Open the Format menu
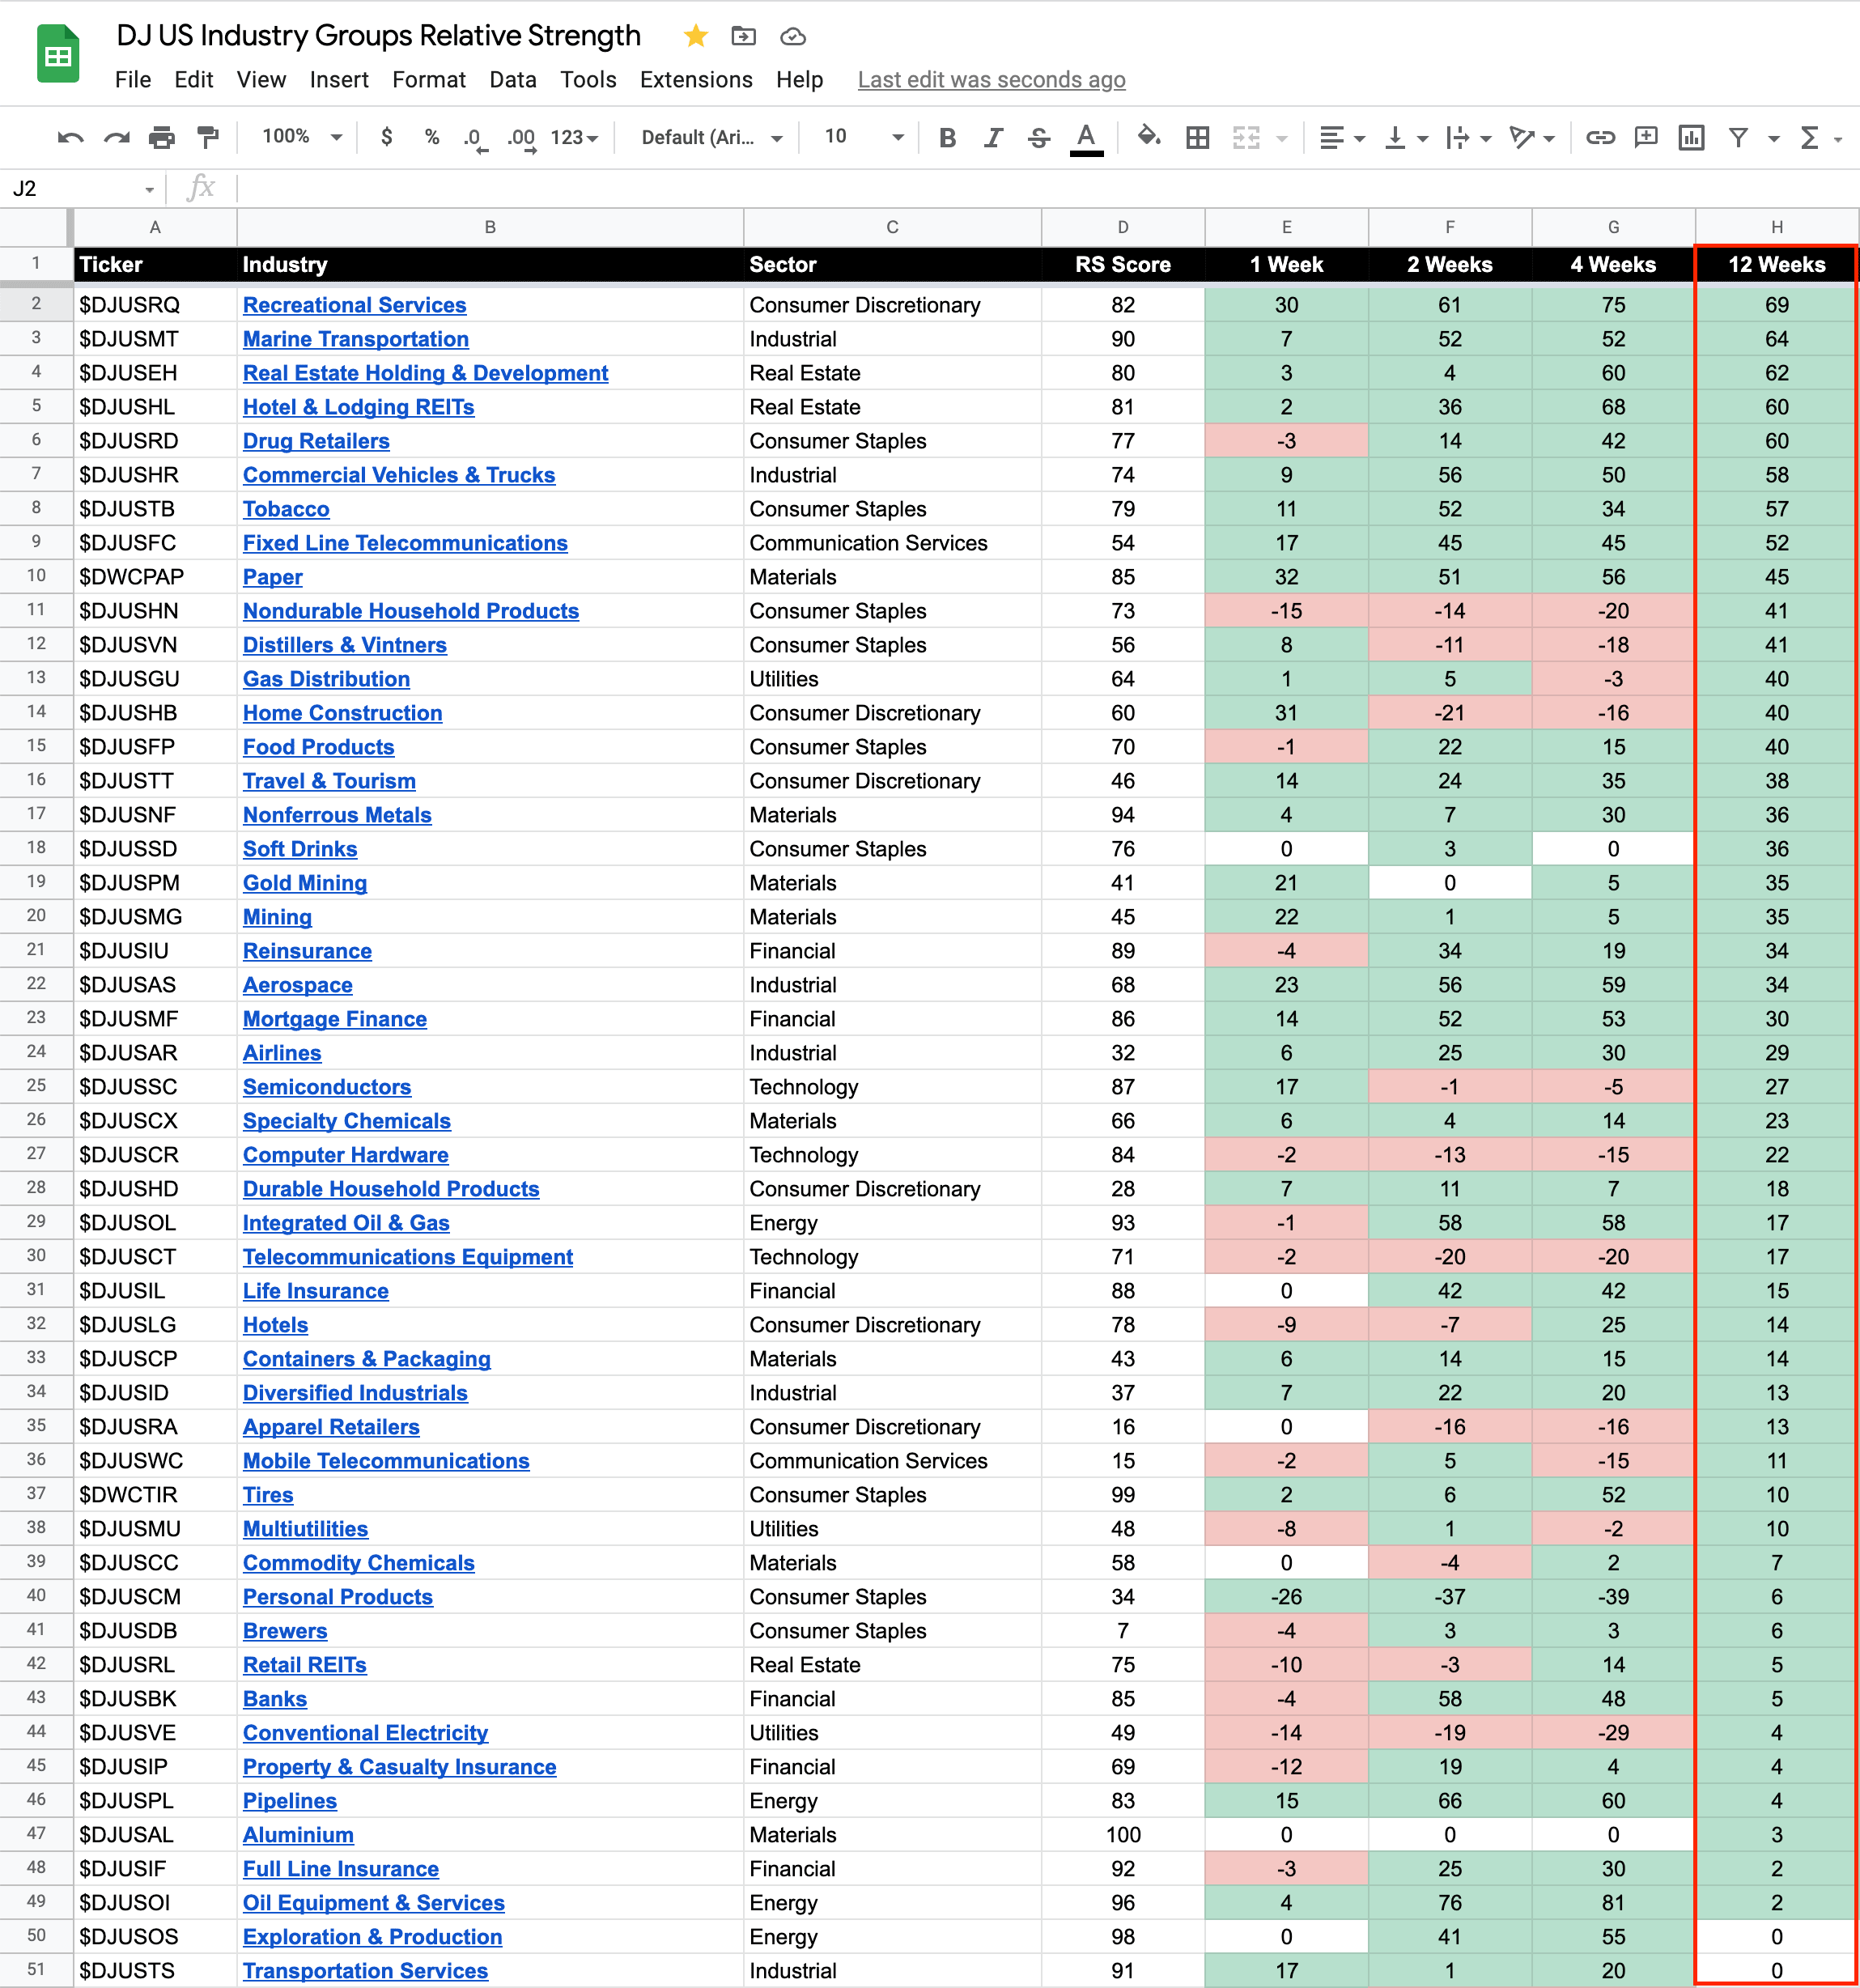The image size is (1860, 1988). (x=428, y=80)
